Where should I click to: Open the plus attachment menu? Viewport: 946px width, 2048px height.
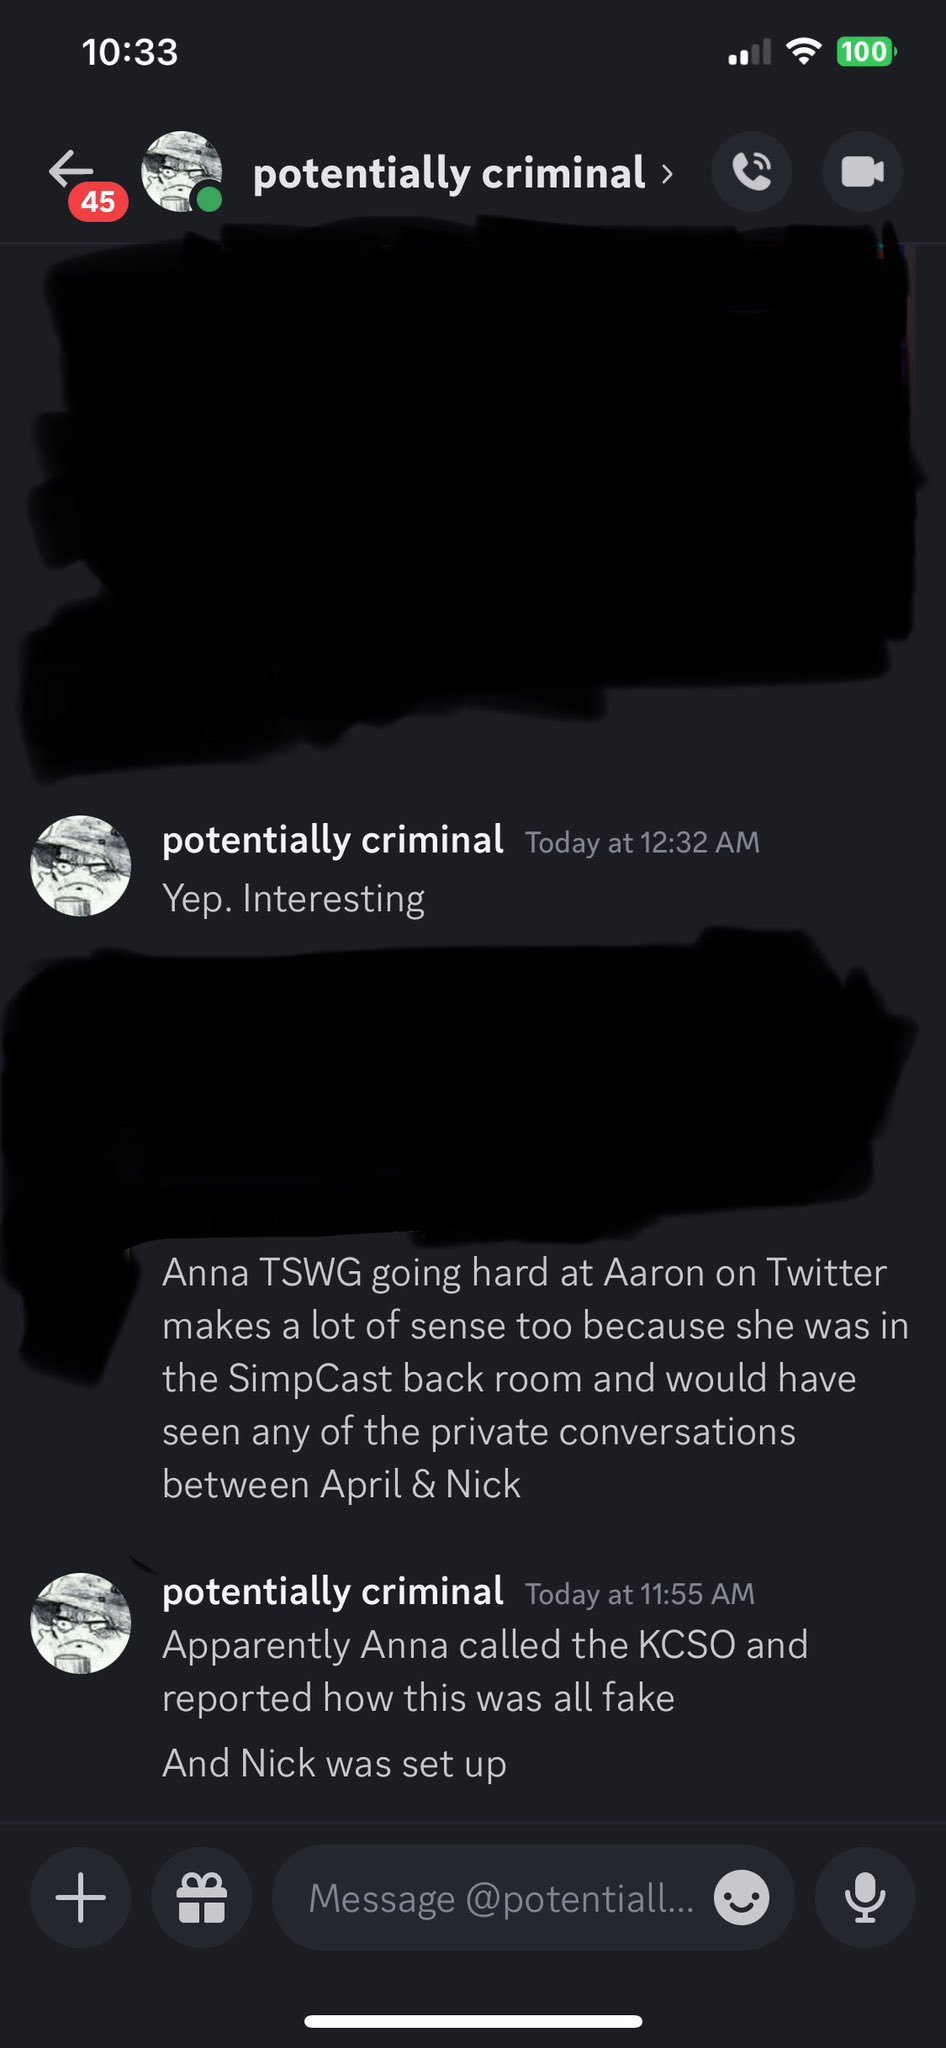[81, 1897]
